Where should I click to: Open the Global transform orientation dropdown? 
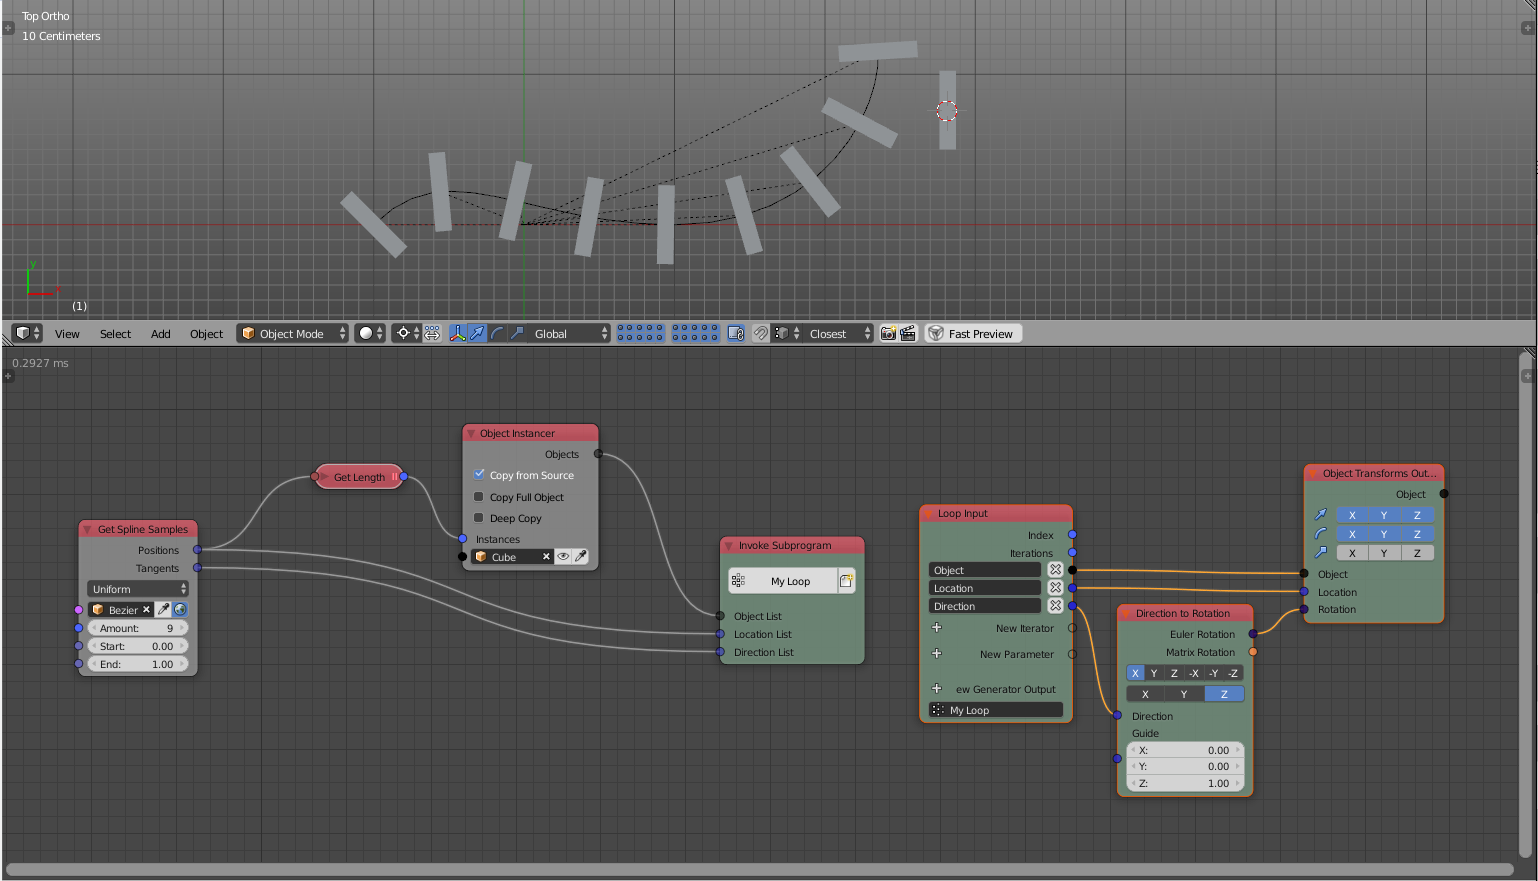click(x=569, y=333)
